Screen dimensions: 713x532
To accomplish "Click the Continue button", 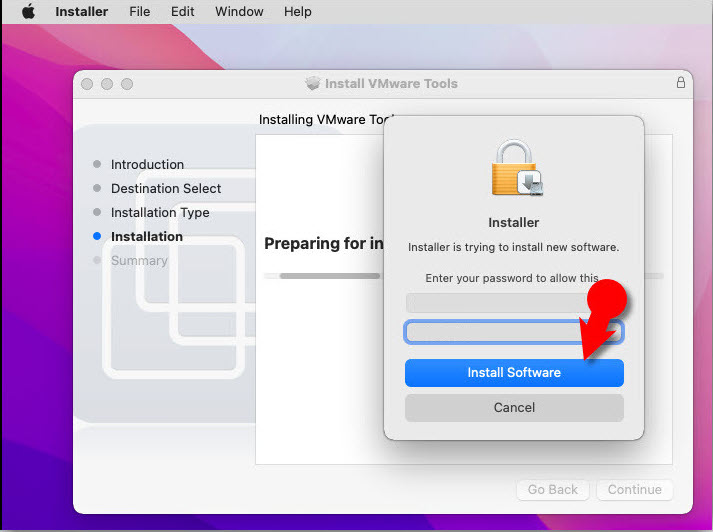I will 635,489.
